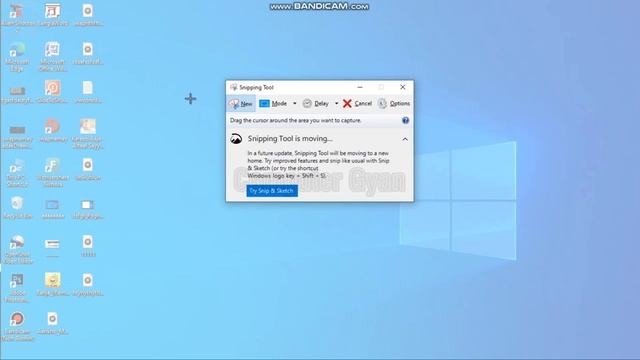640x360 pixels.
Task: Open the Mode dropdown arrow
Action: tap(295, 104)
